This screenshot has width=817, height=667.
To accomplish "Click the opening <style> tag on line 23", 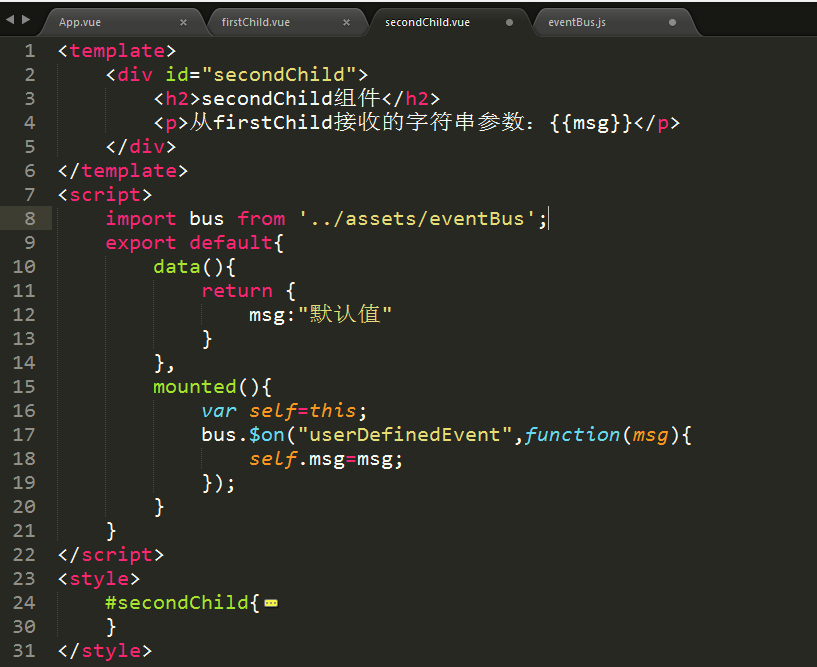I will coord(99,578).
